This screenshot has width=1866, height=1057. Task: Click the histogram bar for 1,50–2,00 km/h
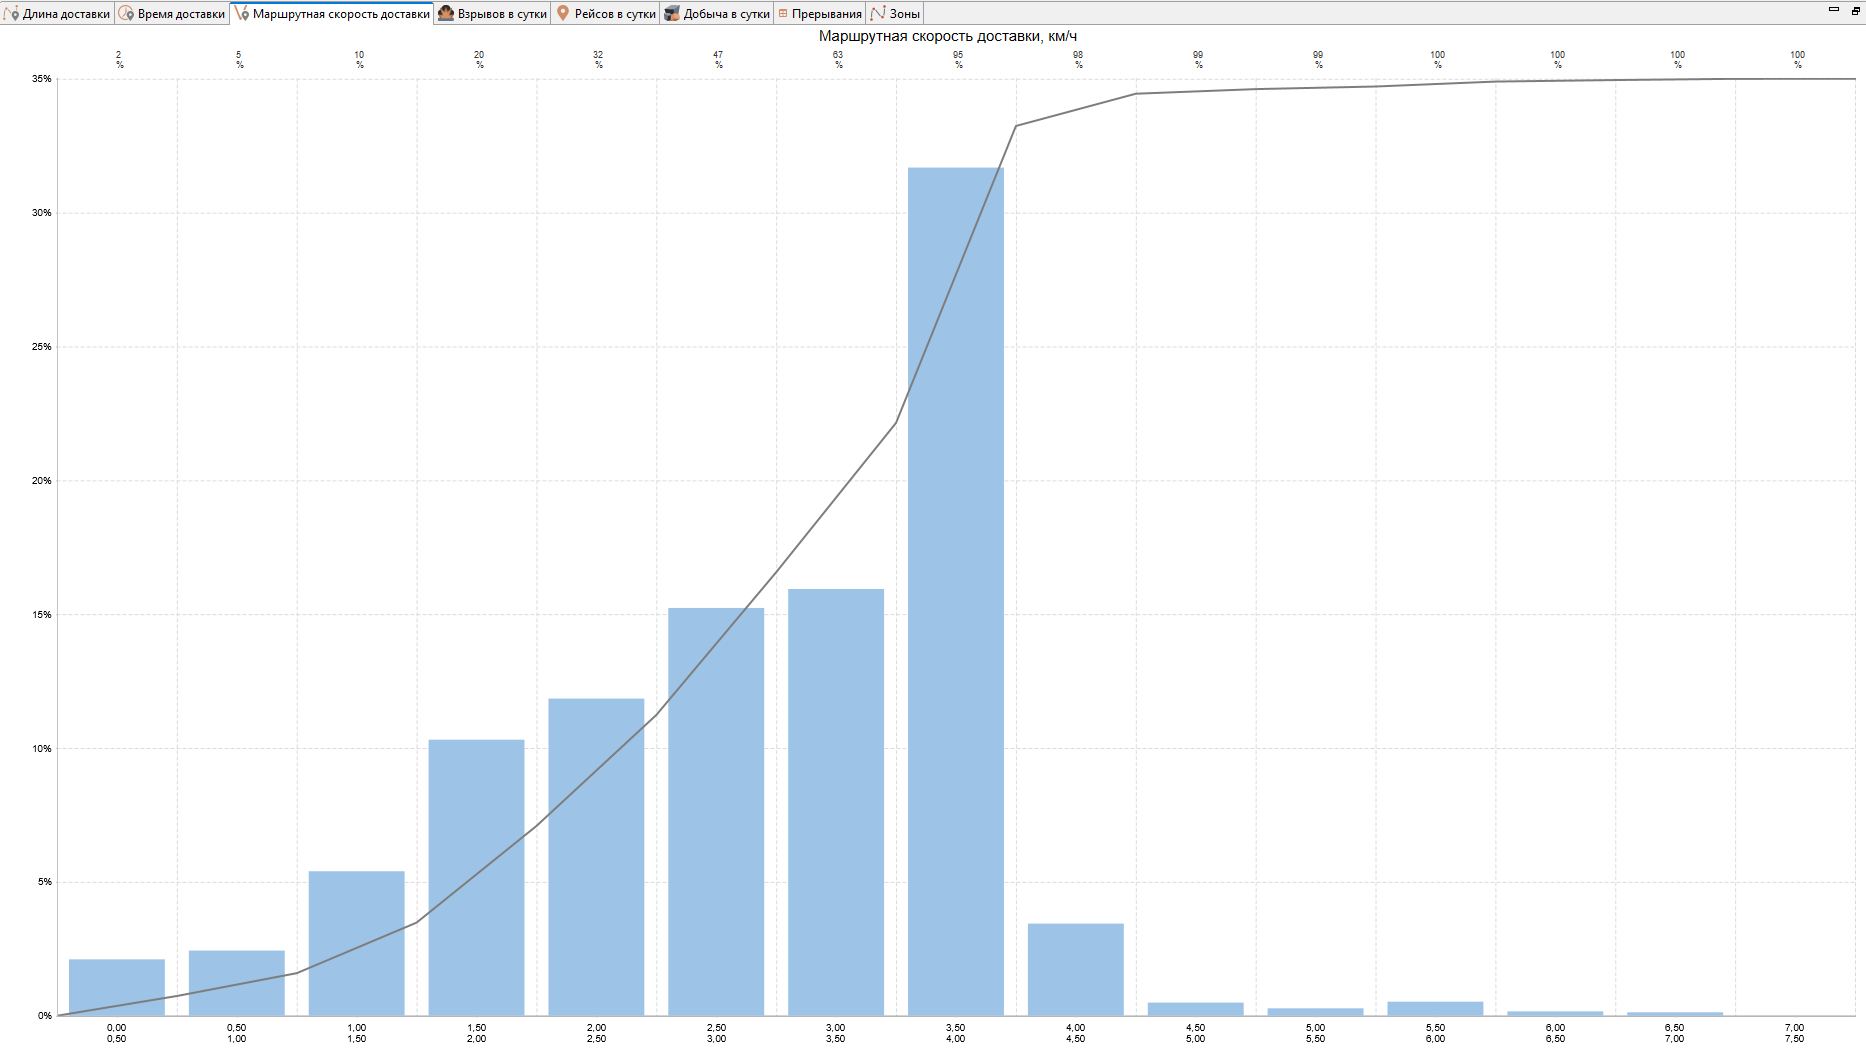(476, 877)
